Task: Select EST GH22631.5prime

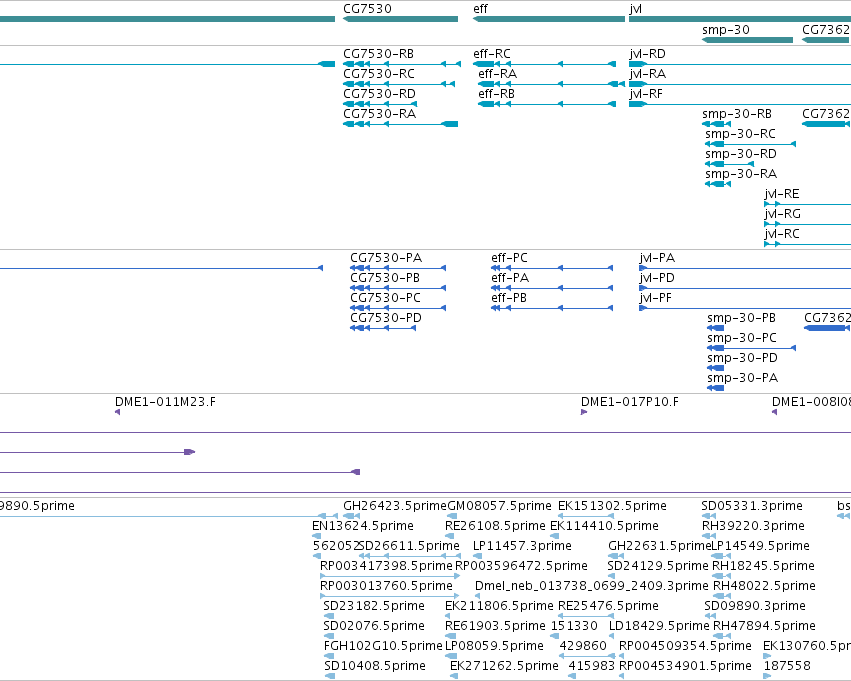Action: pos(659,546)
